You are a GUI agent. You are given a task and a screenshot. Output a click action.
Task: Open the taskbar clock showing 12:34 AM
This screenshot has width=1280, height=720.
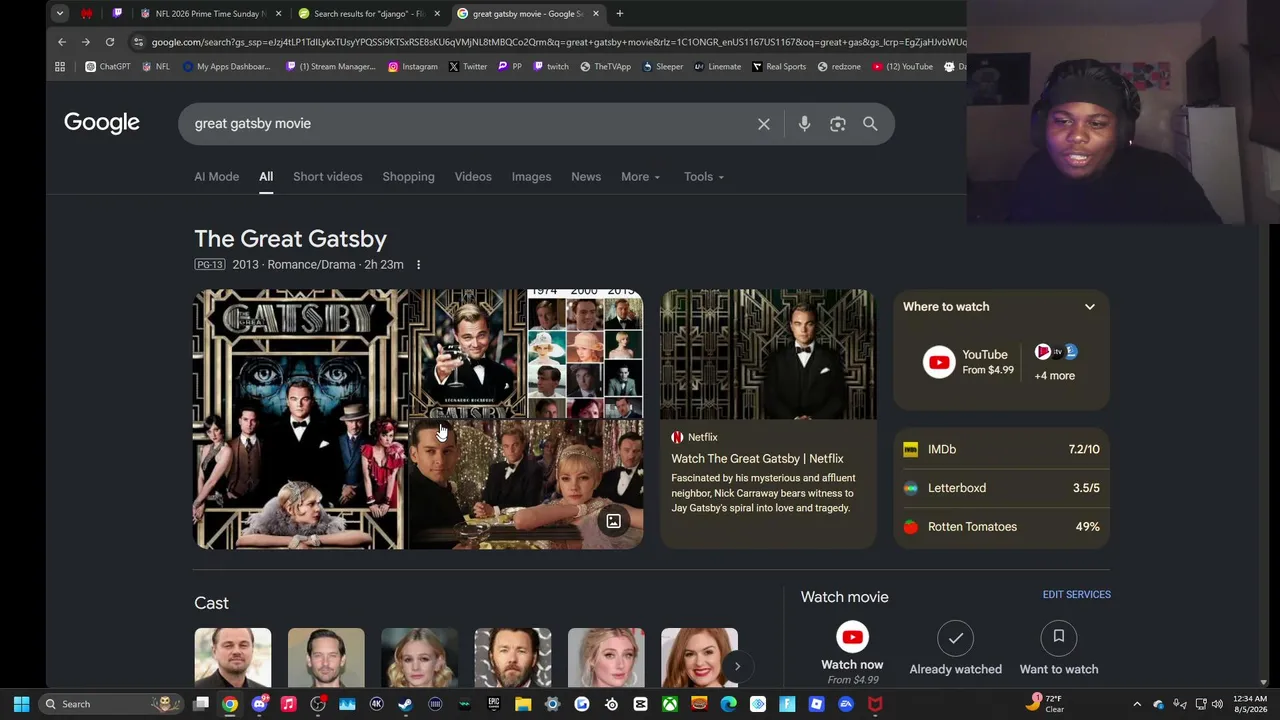click(1250, 704)
